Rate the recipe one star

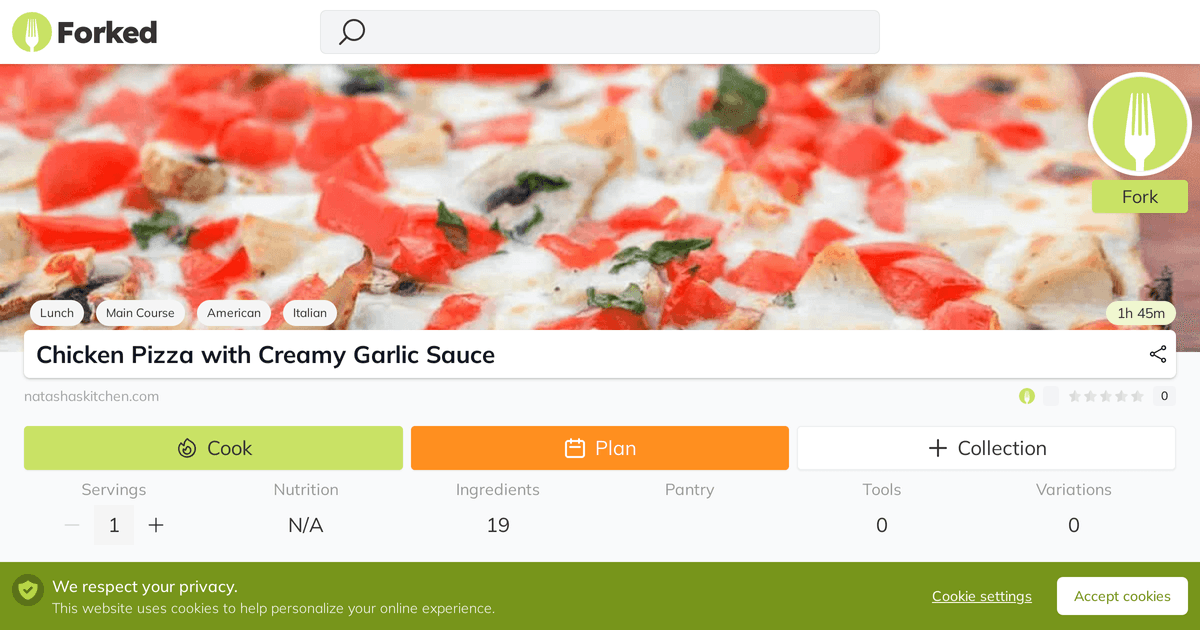[1075, 396]
